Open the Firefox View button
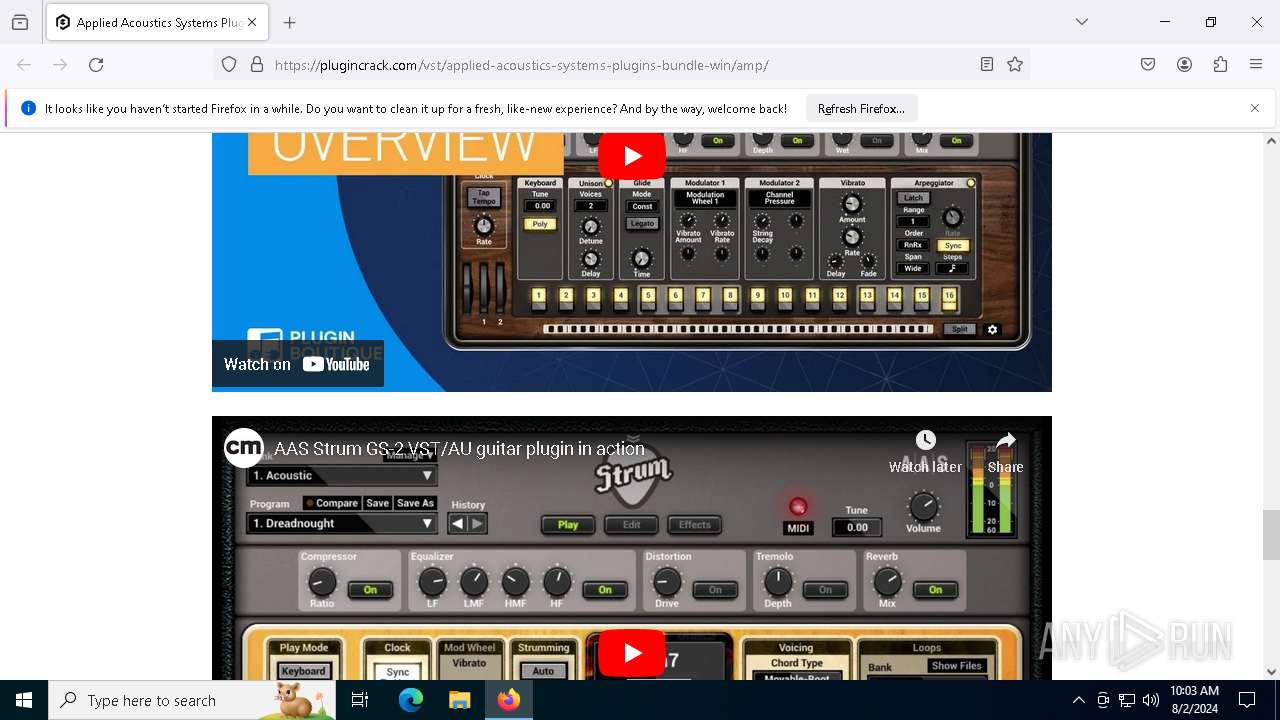The width and height of the screenshot is (1280, 720). click(x=20, y=22)
